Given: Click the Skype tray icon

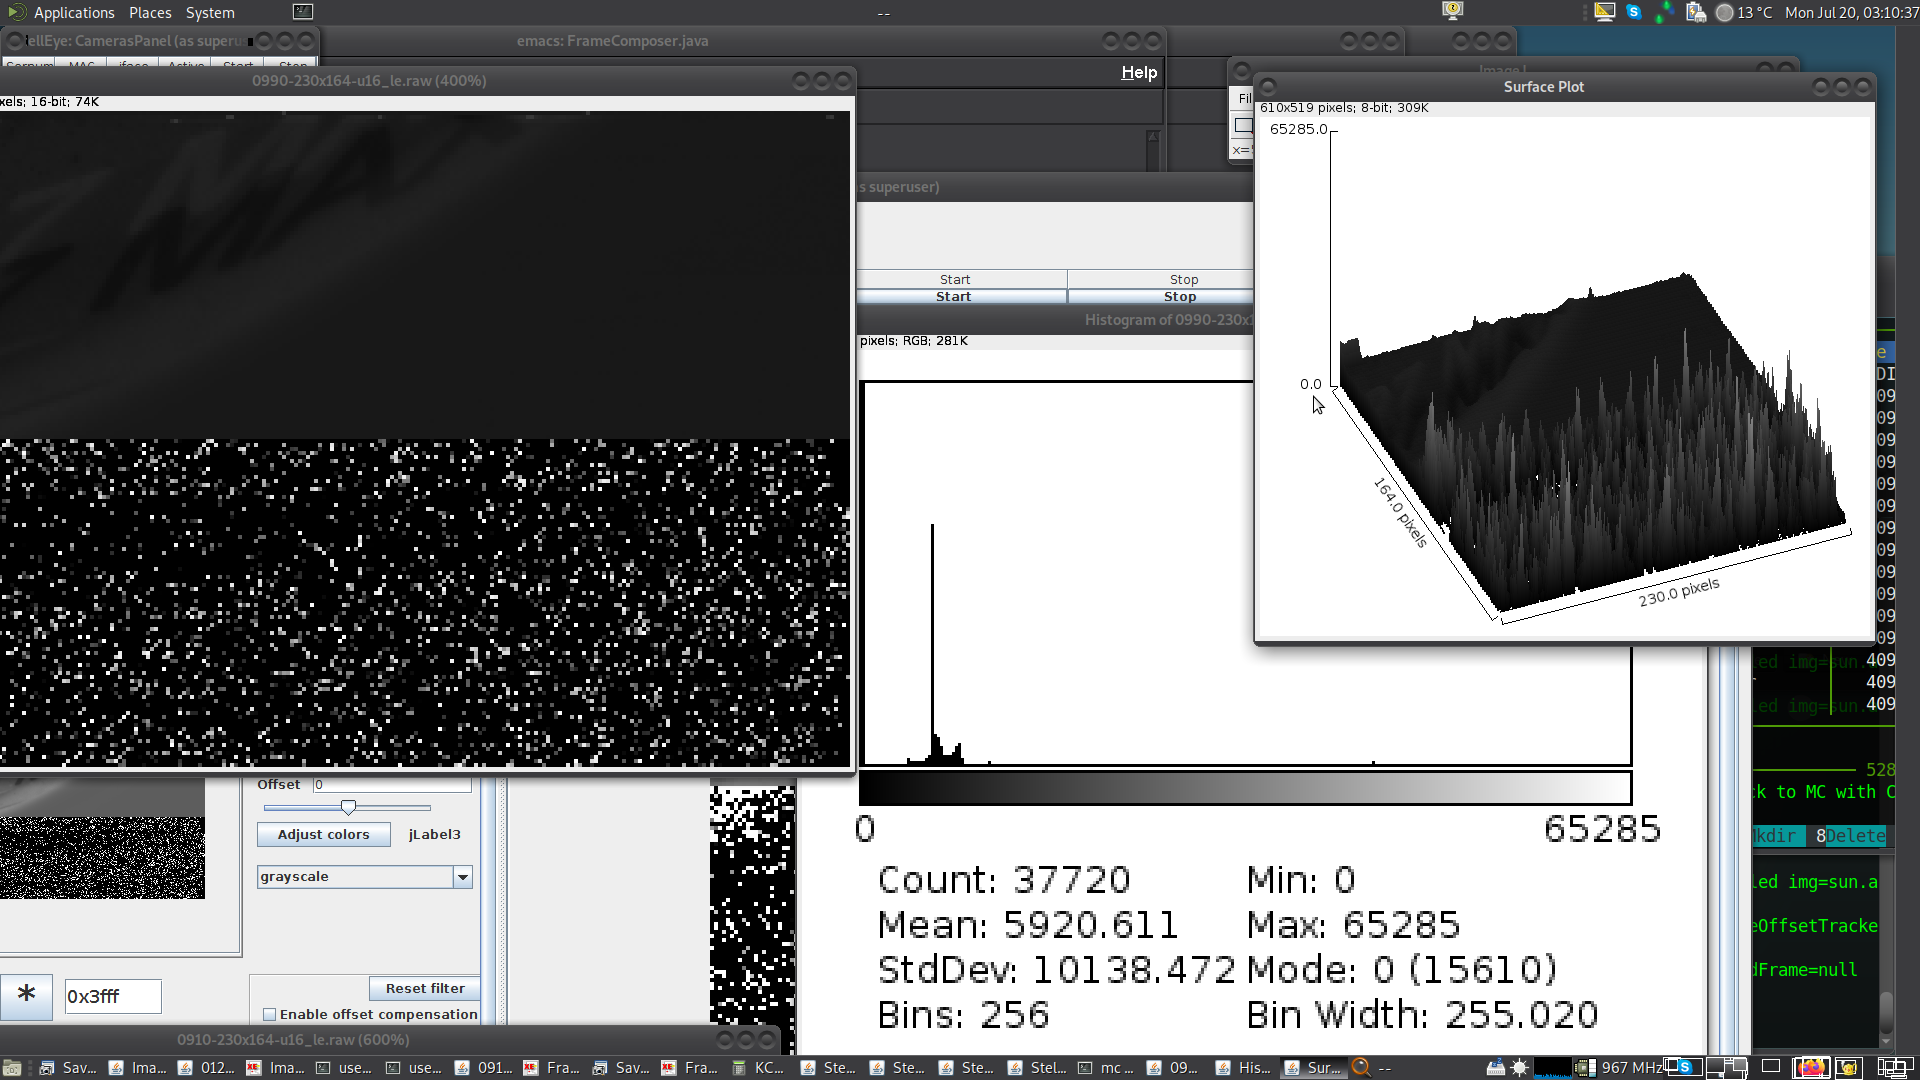Looking at the screenshot, I should 1634,12.
